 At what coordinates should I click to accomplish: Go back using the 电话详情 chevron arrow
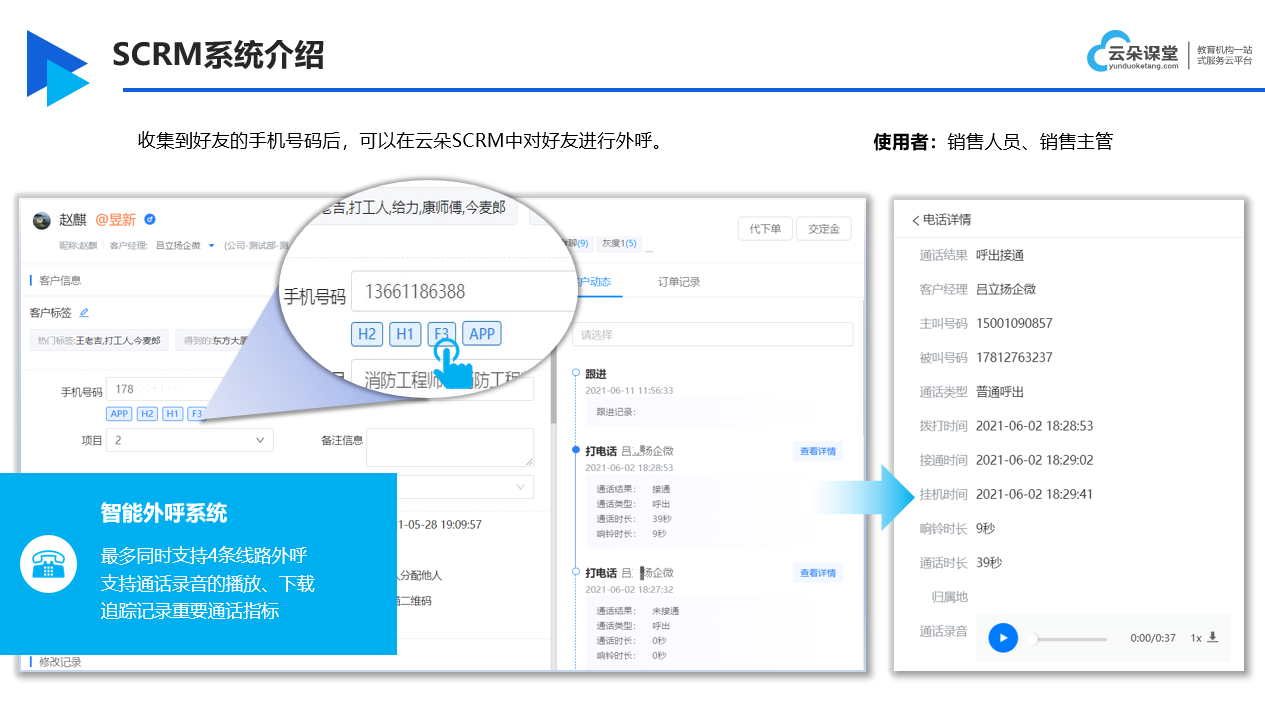pos(915,220)
